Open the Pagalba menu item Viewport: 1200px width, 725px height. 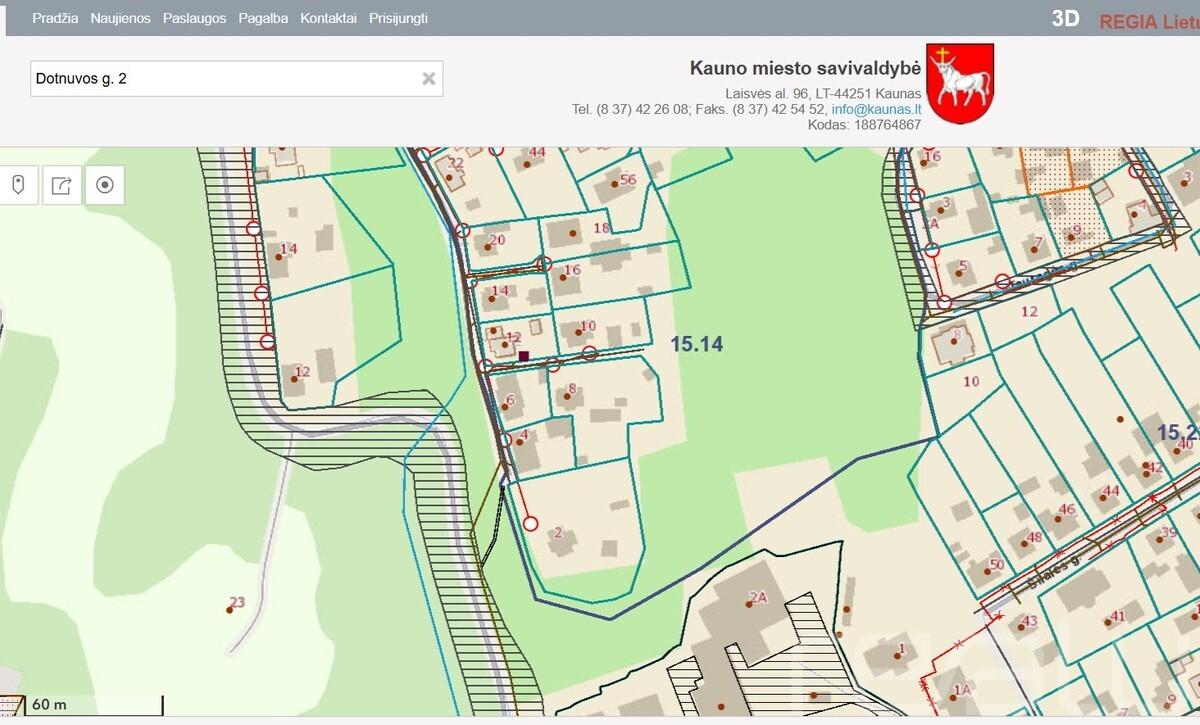pyautogui.click(x=263, y=18)
